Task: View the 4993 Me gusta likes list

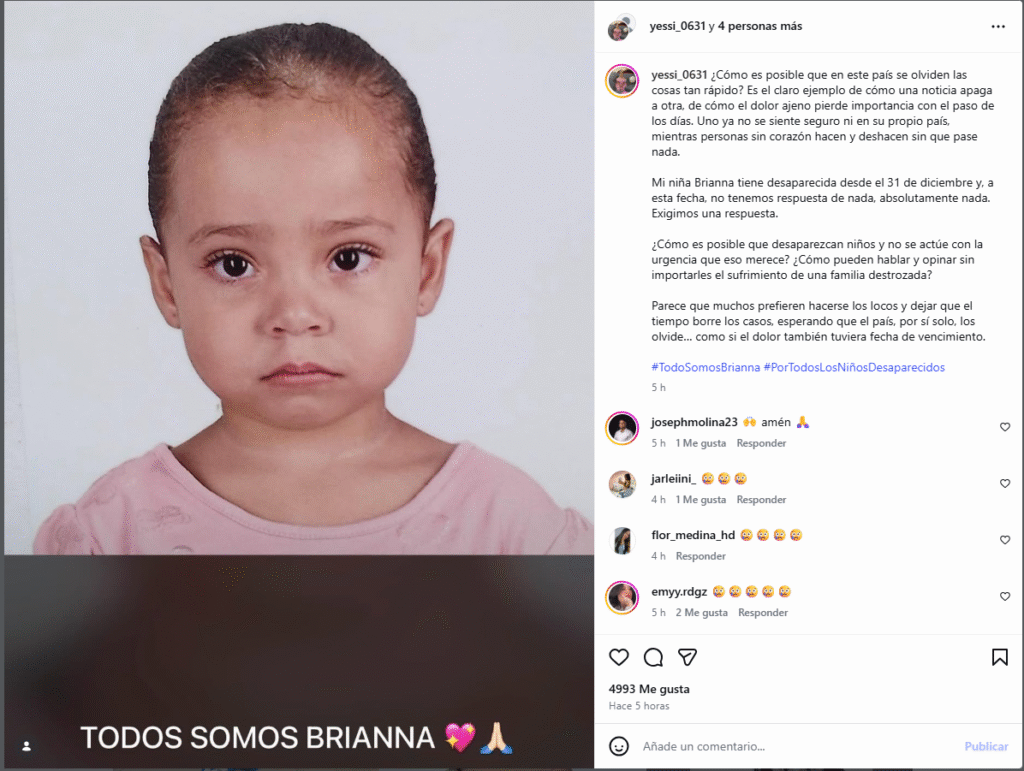Action: pyautogui.click(x=648, y=689)
